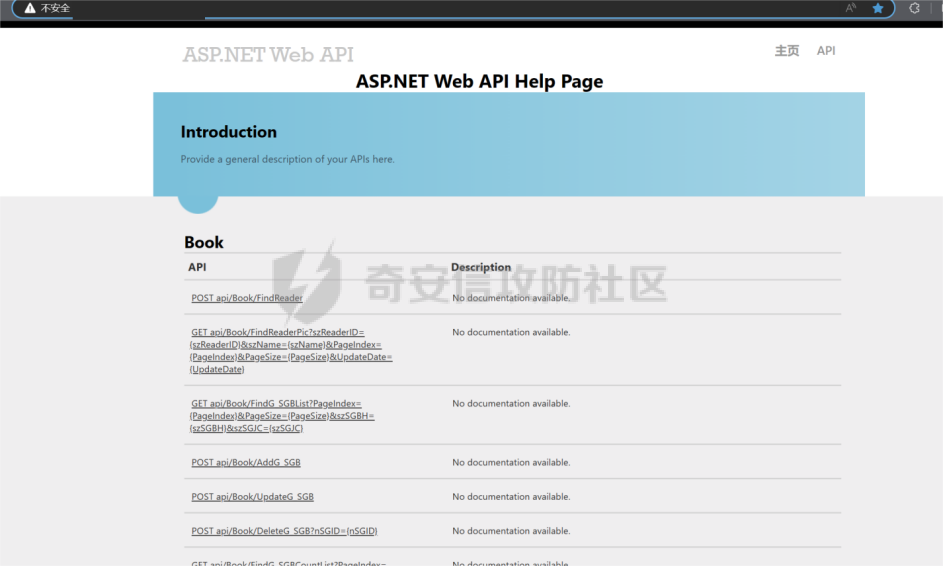Image resolution: width=944 pixels, height=566 pixels.
Task: Open POST api/Book/AddG_SGB link
Action: 246,463
